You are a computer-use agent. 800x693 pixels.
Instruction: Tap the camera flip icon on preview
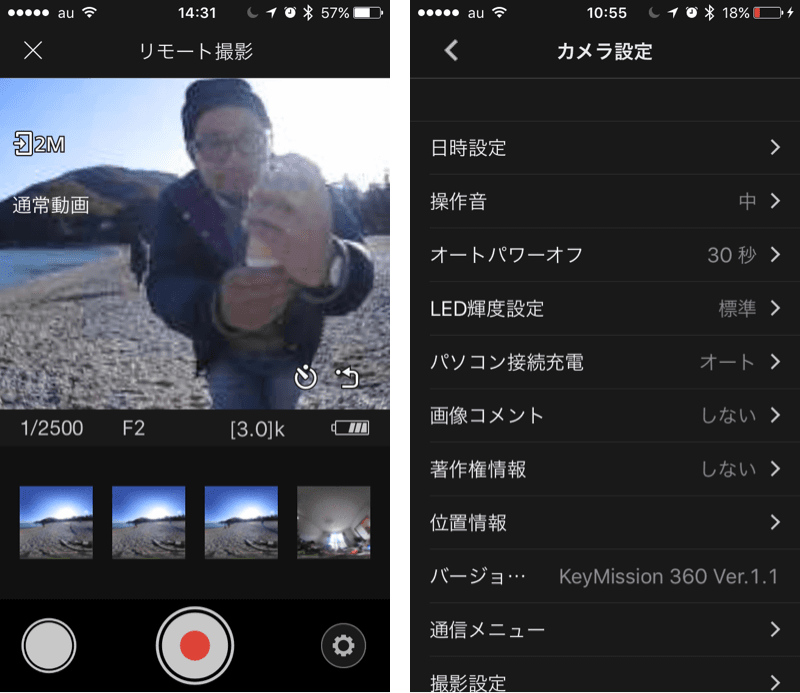347,377
